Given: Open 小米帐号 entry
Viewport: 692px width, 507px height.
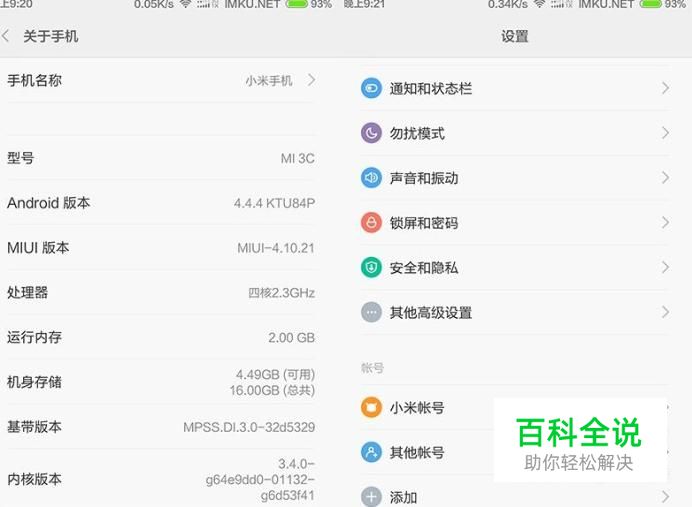Looking at the screenshot, I should pos(515,407).
